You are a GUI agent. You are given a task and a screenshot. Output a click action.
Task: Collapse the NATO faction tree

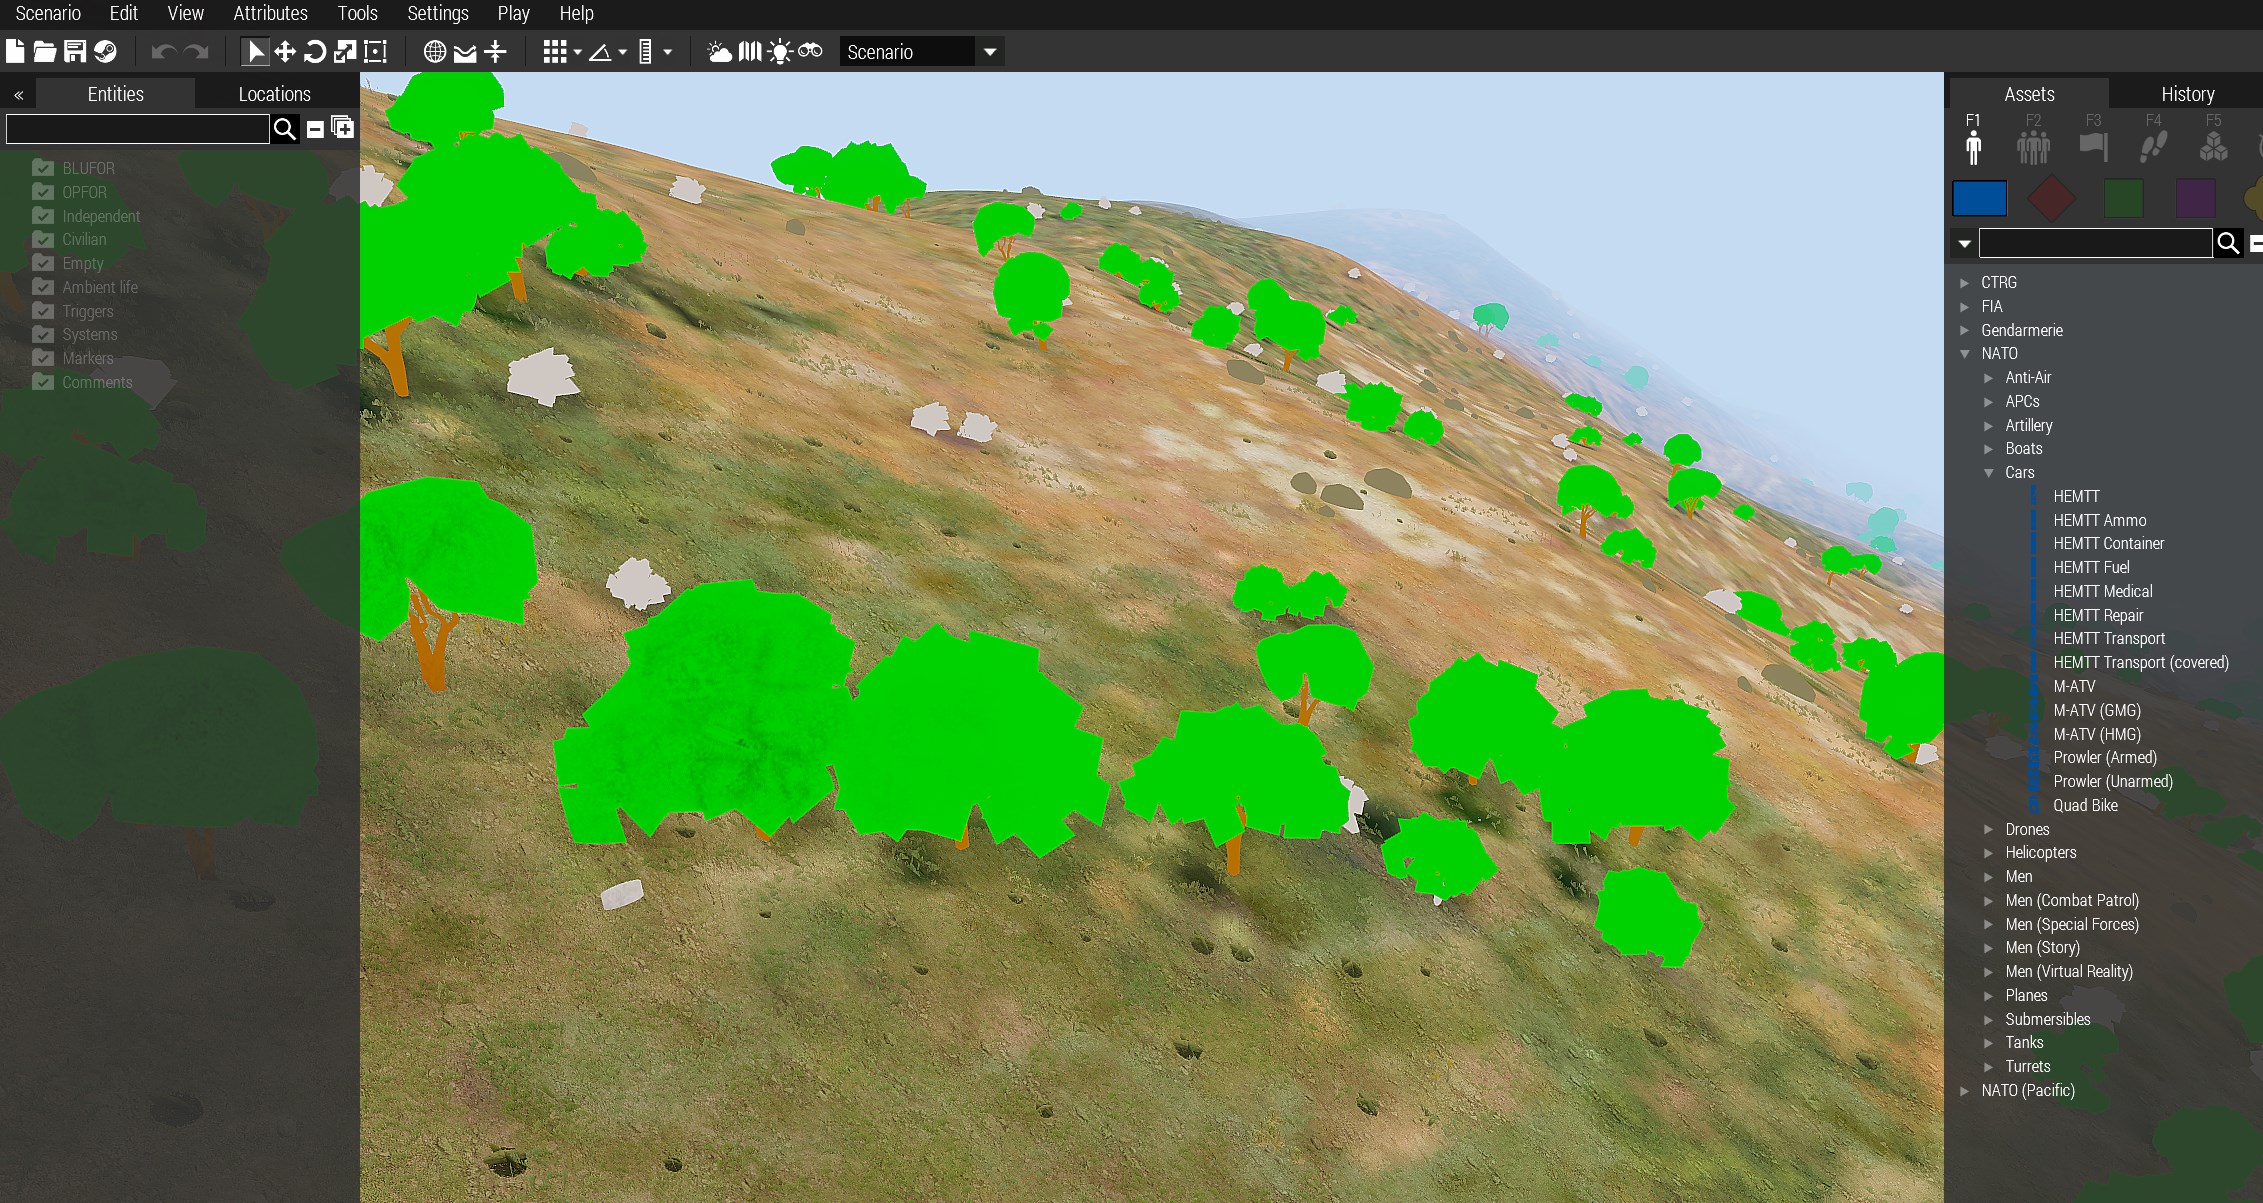[1965, 354]
